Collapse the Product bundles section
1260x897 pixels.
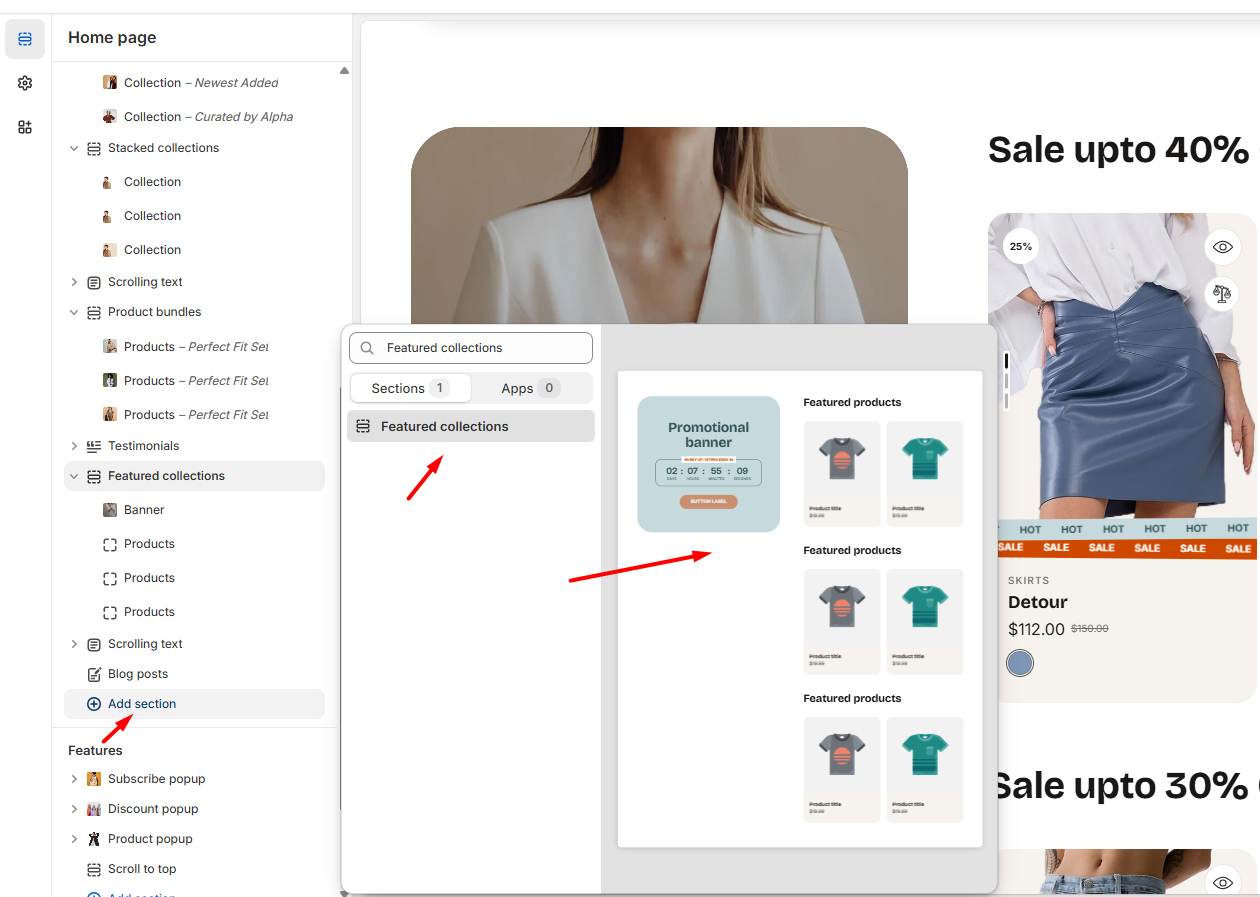pos(74,312)
